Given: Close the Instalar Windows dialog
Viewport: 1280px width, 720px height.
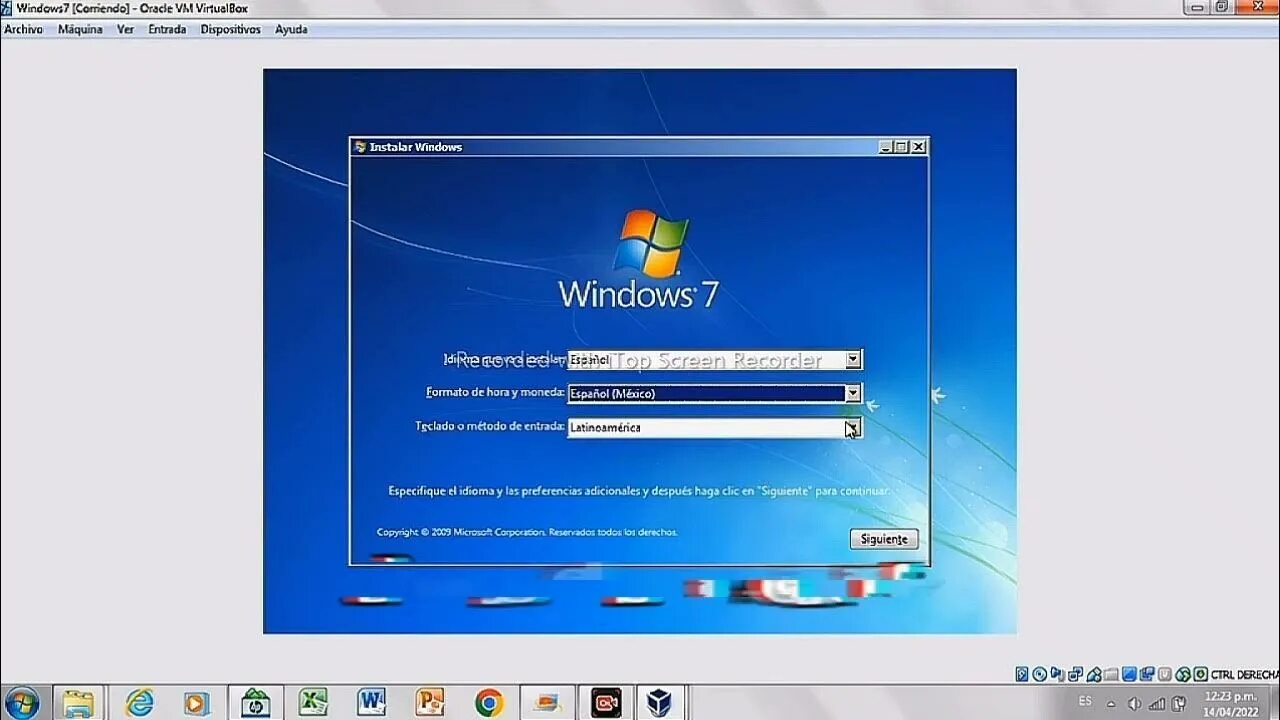Looking at the screenshot, I should (918, 147).
